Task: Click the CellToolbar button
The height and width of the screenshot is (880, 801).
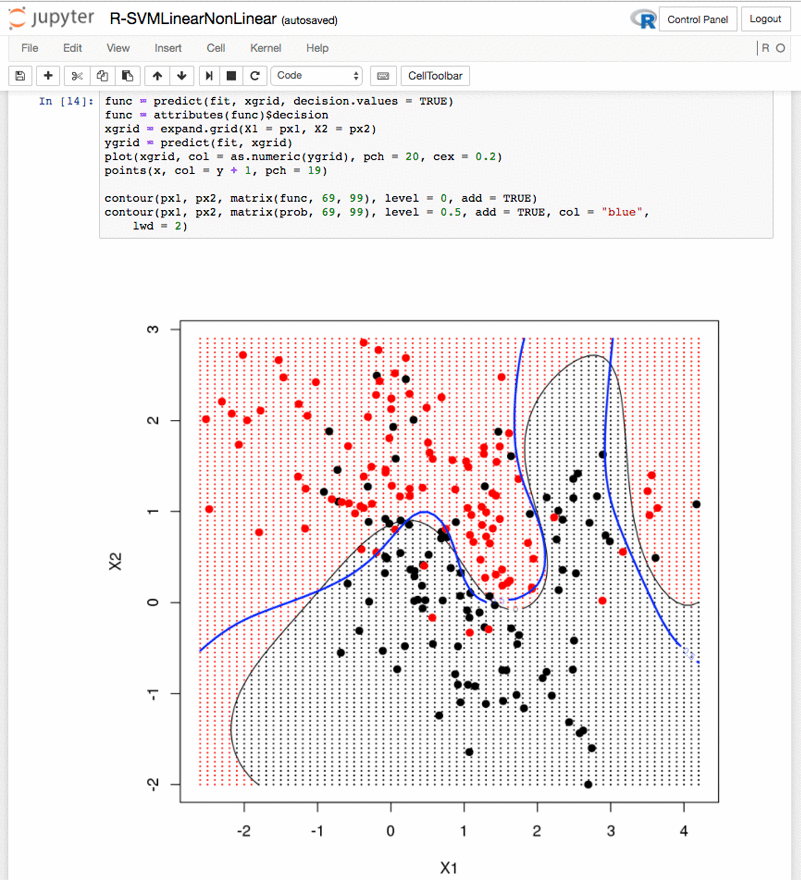Action: point(435,76)
